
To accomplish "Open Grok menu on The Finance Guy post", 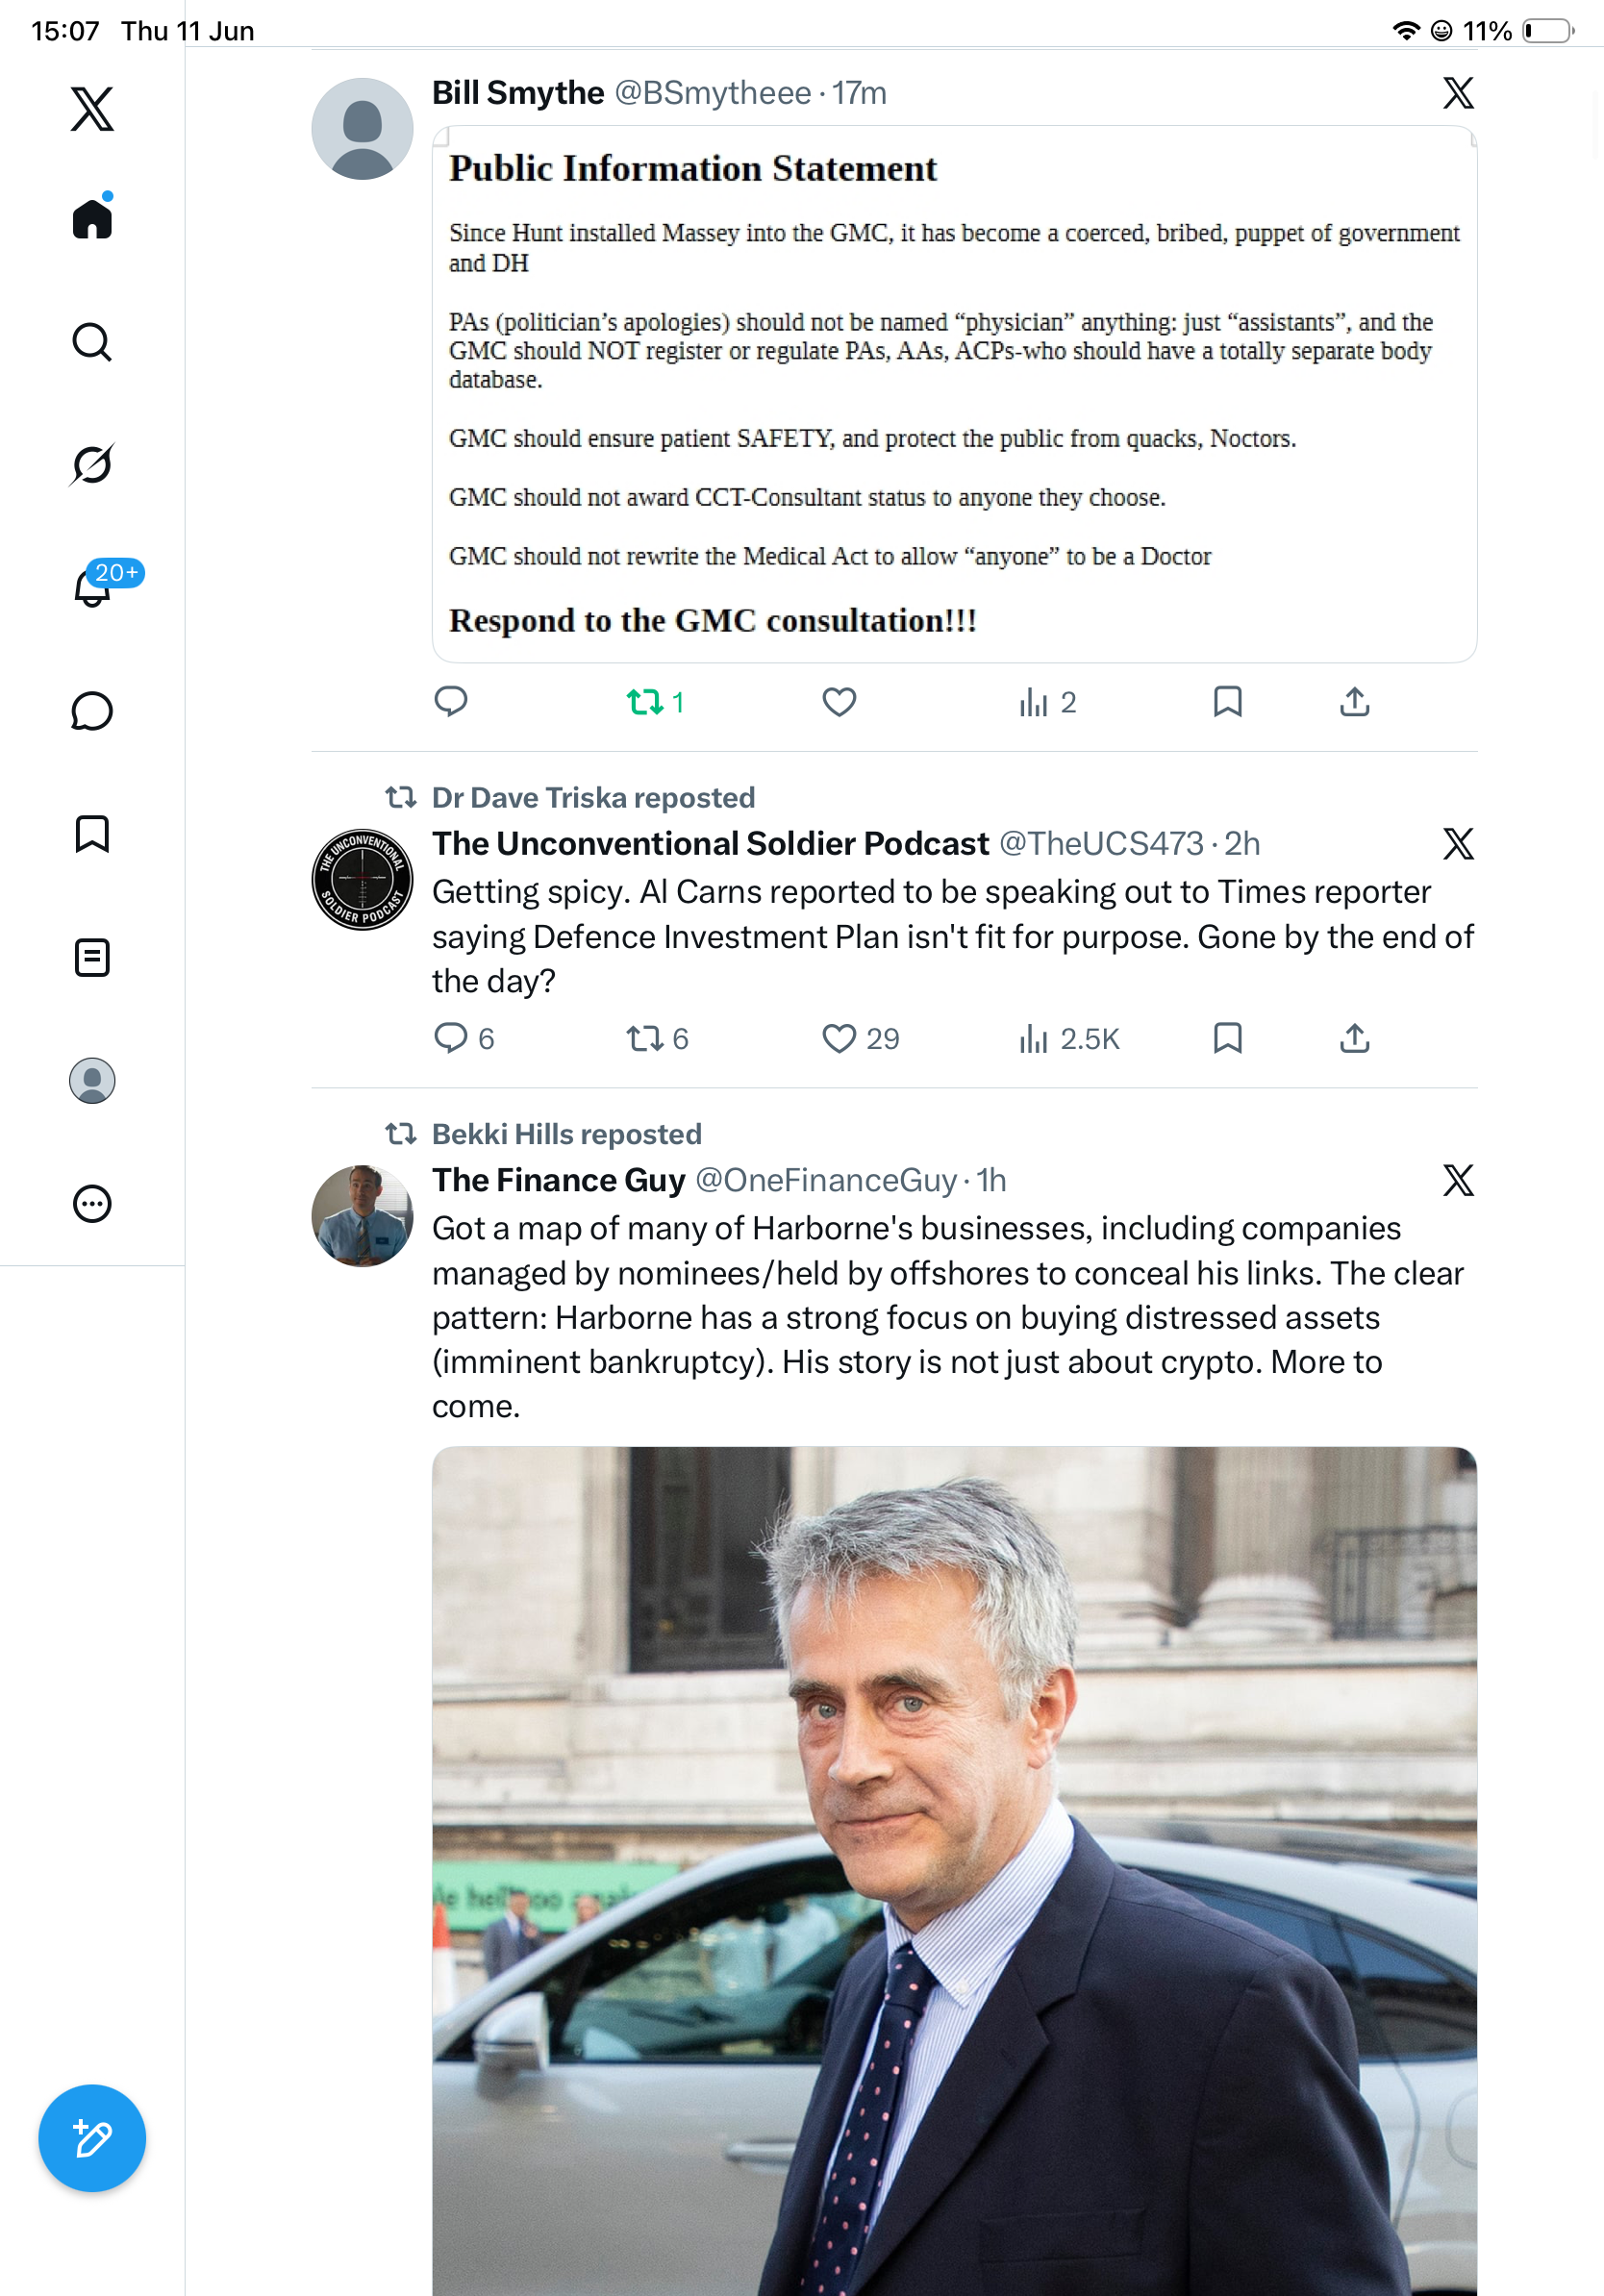I will click(x=1458, y=1180).
